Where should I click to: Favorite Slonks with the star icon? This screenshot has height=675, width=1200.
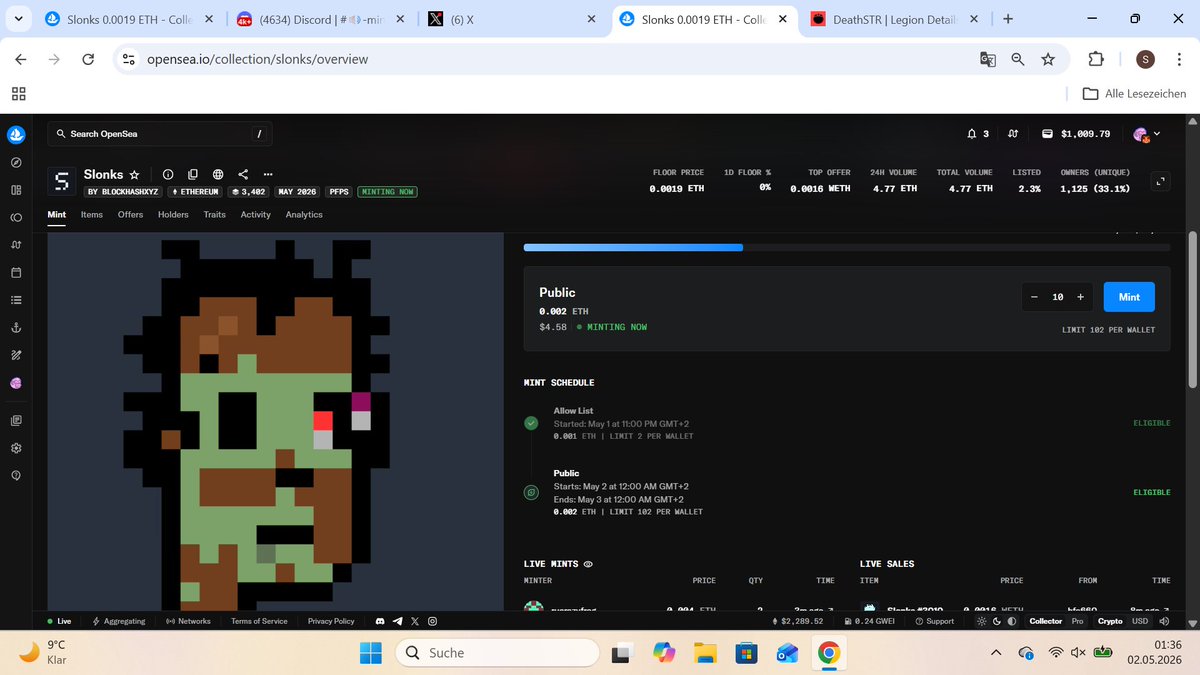tap(134, 174)
